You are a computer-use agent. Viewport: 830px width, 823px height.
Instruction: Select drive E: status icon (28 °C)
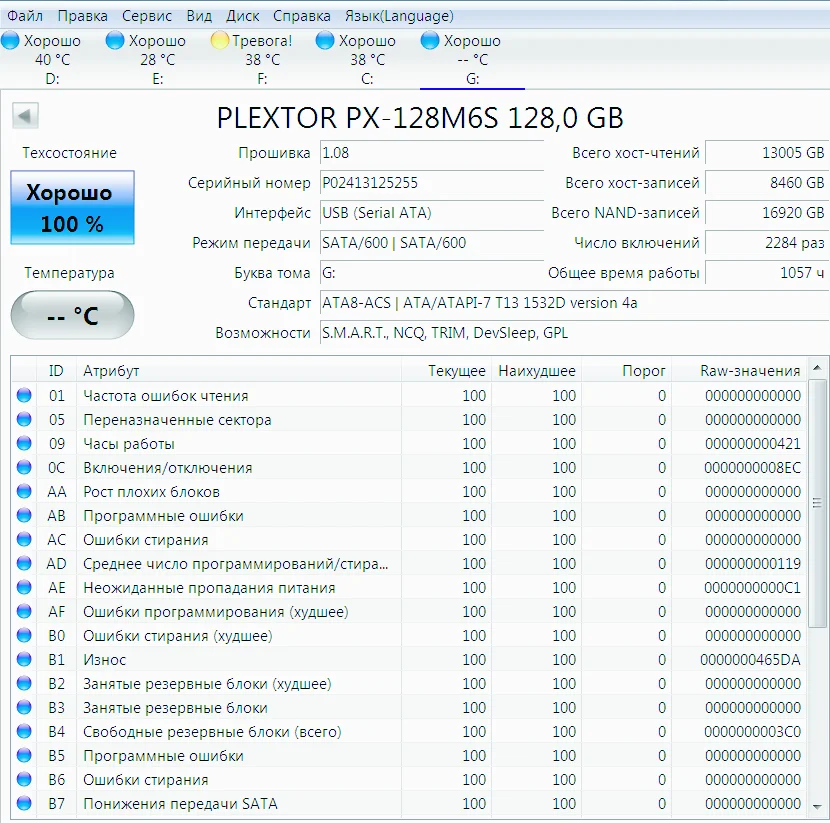point(115,41)
